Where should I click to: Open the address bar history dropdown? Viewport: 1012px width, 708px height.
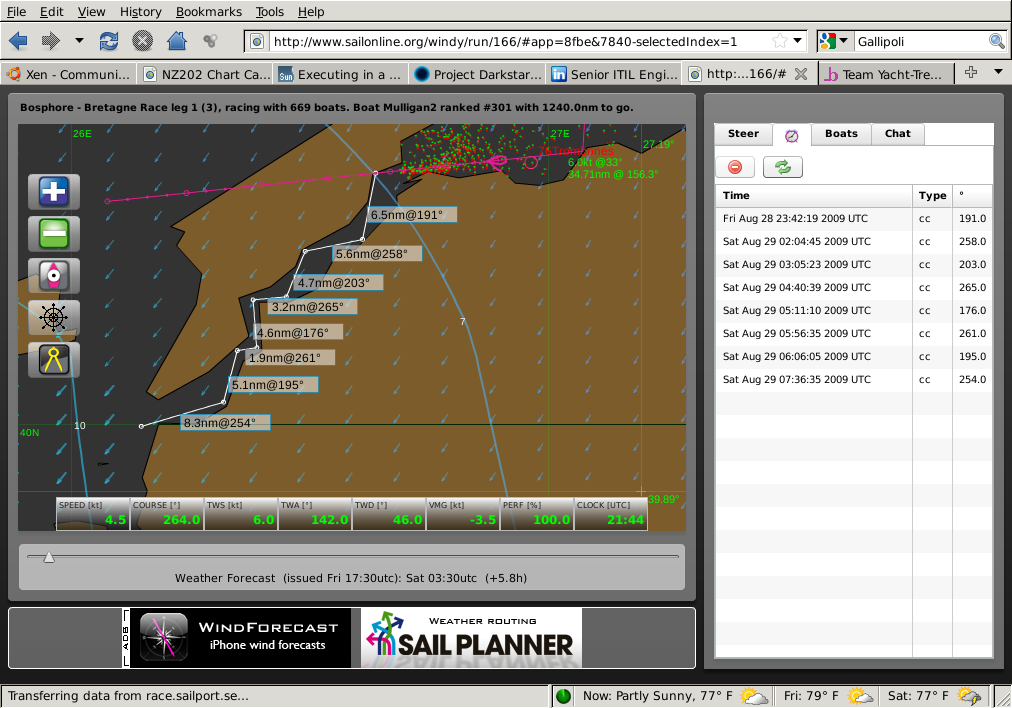(x=798, y=41)
